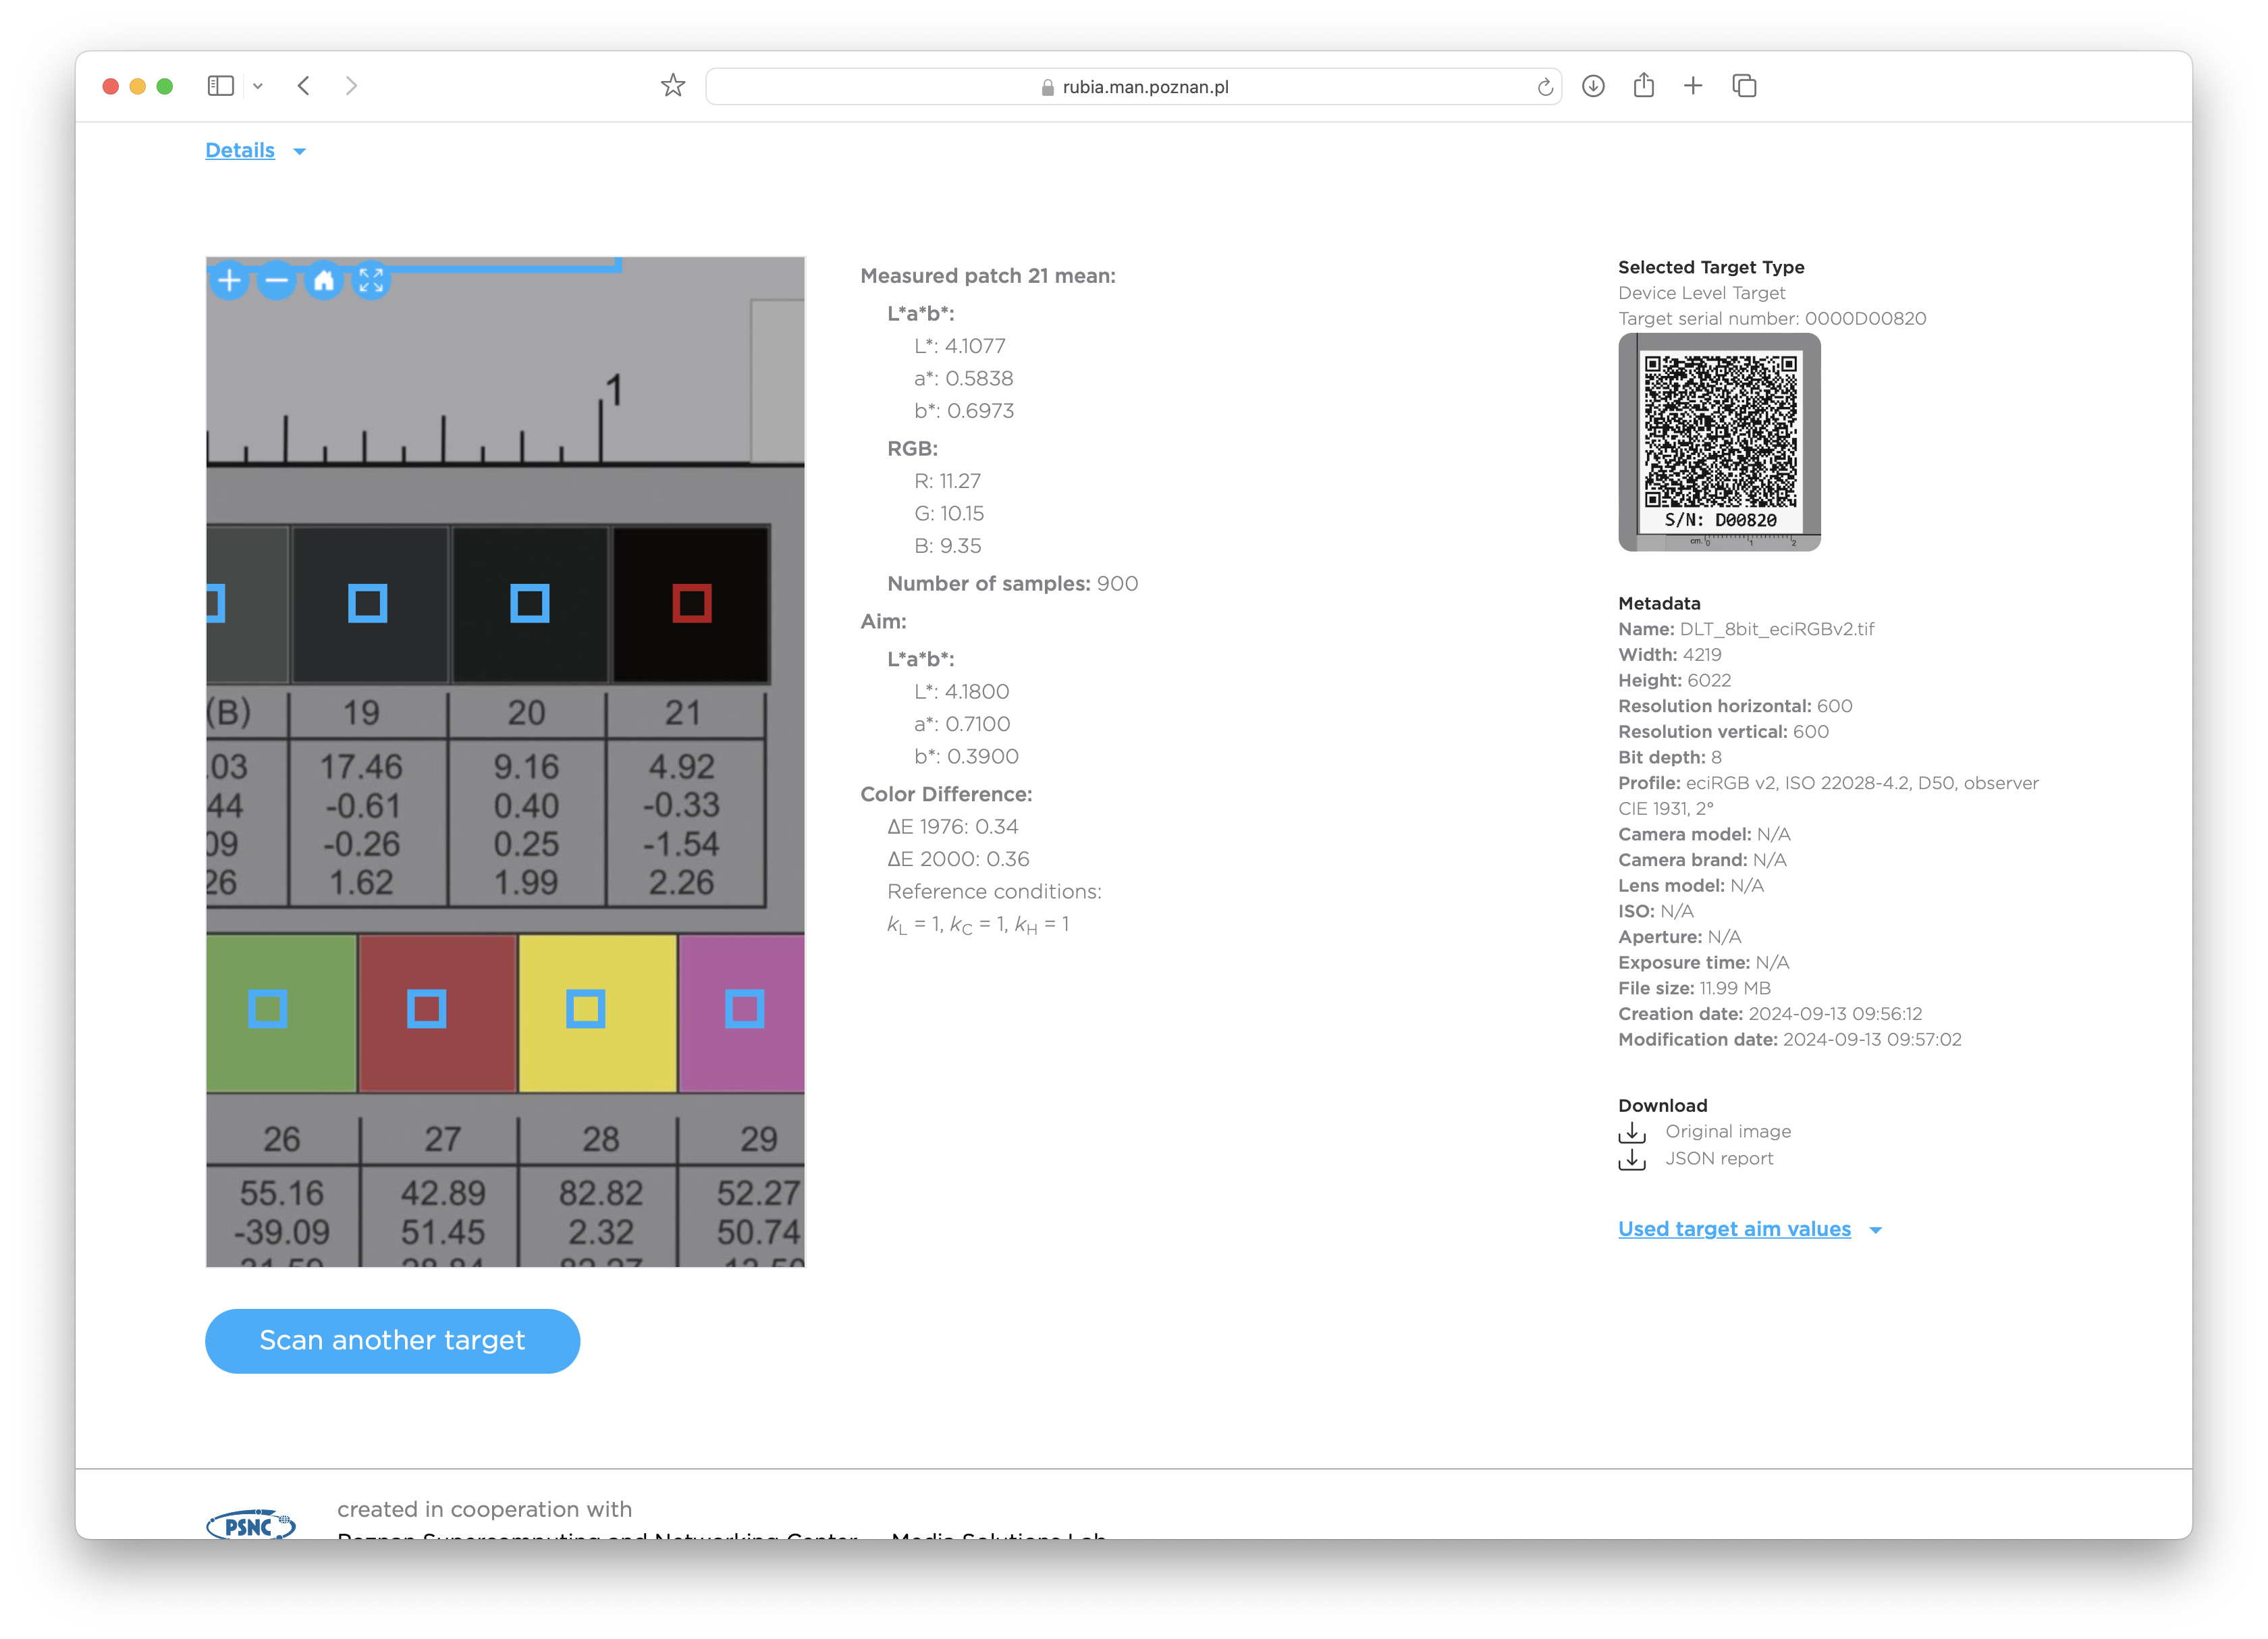Screen dimensions: 2268x1639
Task: Download the Original image
Action: 1727,1131
